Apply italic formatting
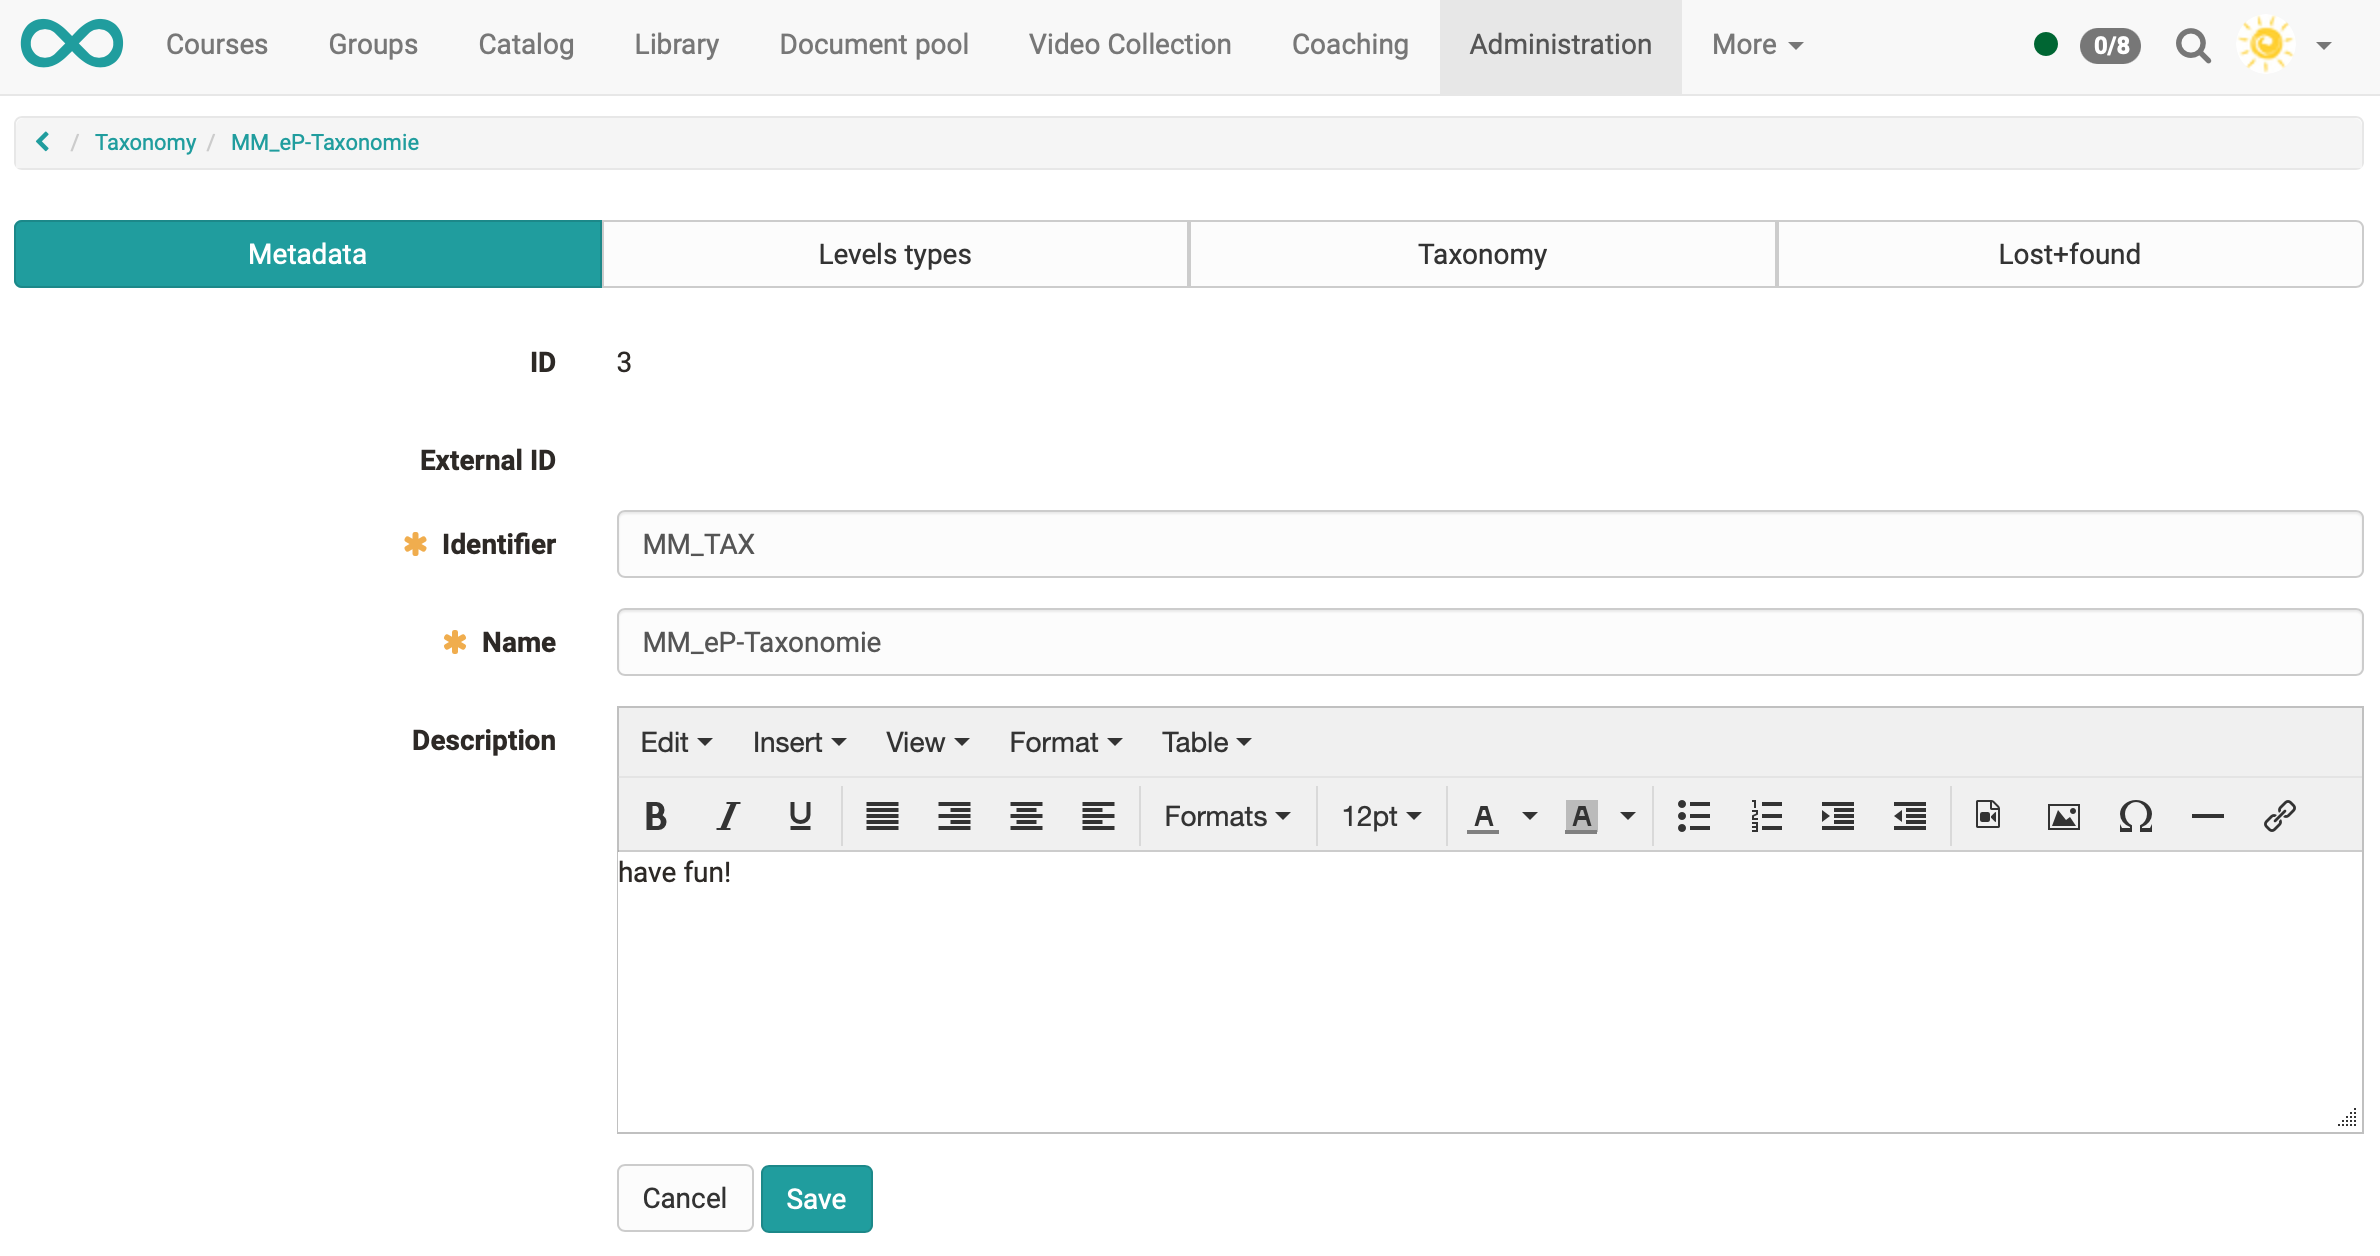2380x1256 pixels. 727,816
